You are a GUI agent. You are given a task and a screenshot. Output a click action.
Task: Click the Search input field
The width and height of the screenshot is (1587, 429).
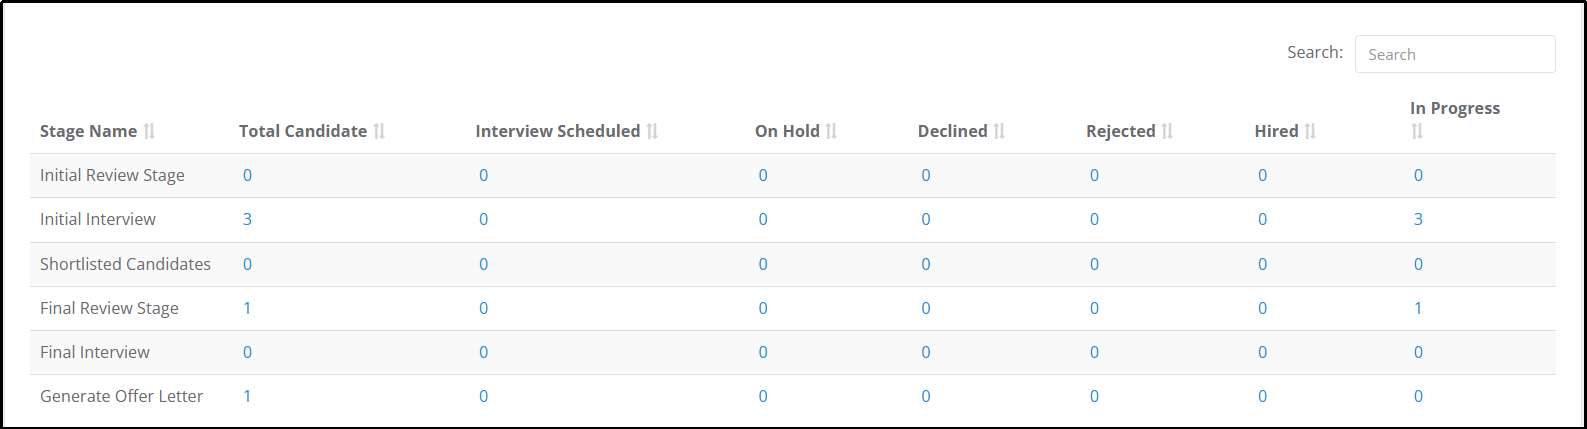coord(1455,54)
